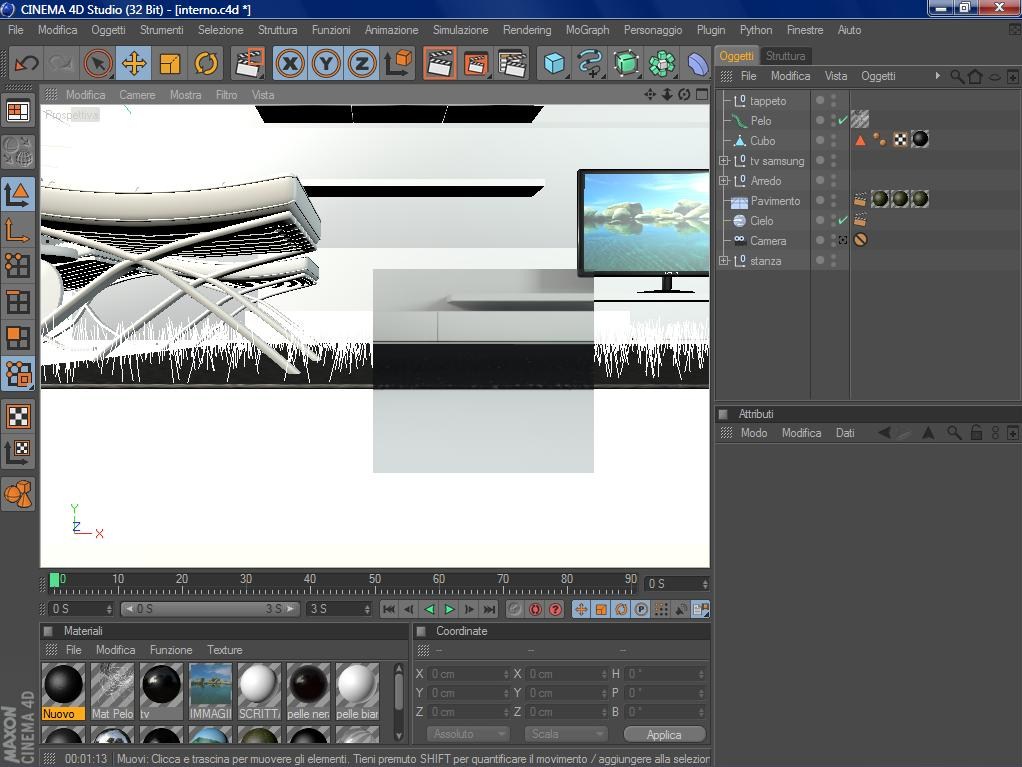
Task: Open the render settings clapperboard icon
Action: (512, 64)
